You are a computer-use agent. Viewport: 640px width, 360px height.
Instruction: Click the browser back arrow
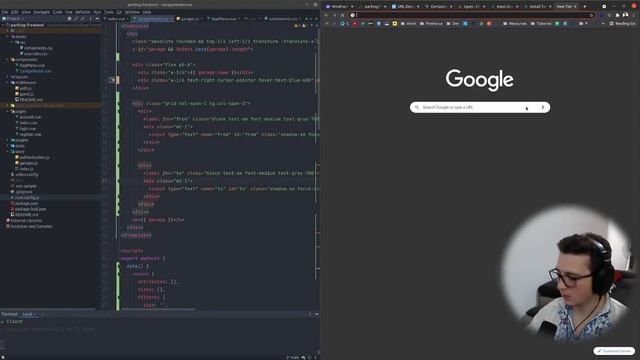326,15
